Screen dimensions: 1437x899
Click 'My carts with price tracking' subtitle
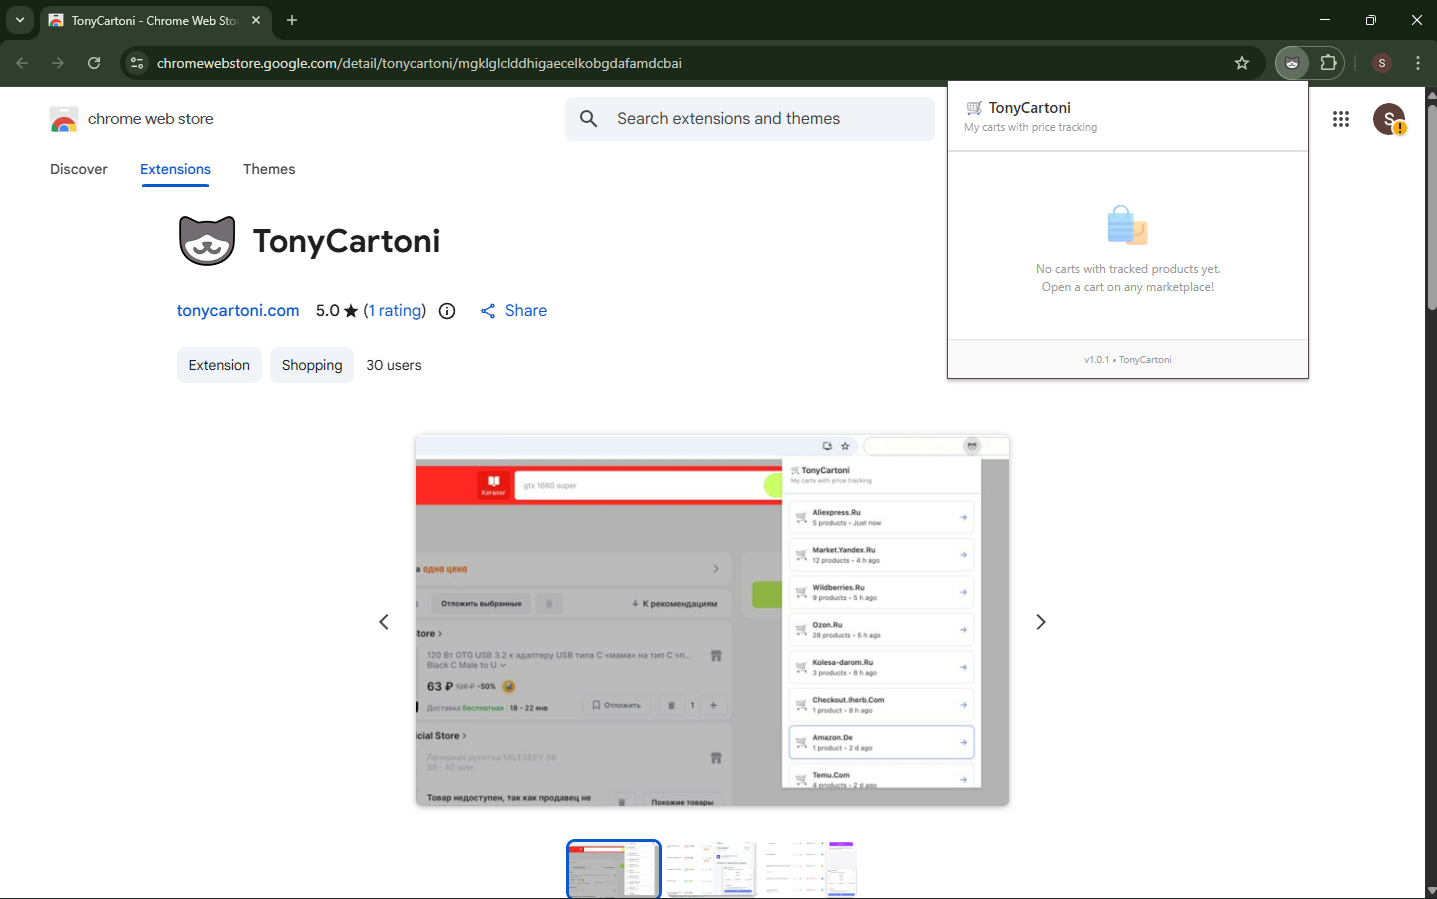click(x=1030, y=127)
